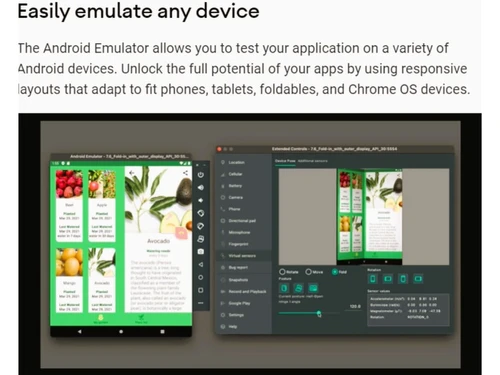Open Record and Playback in sidebar
500x375 pixels.
tap(244, 292)
